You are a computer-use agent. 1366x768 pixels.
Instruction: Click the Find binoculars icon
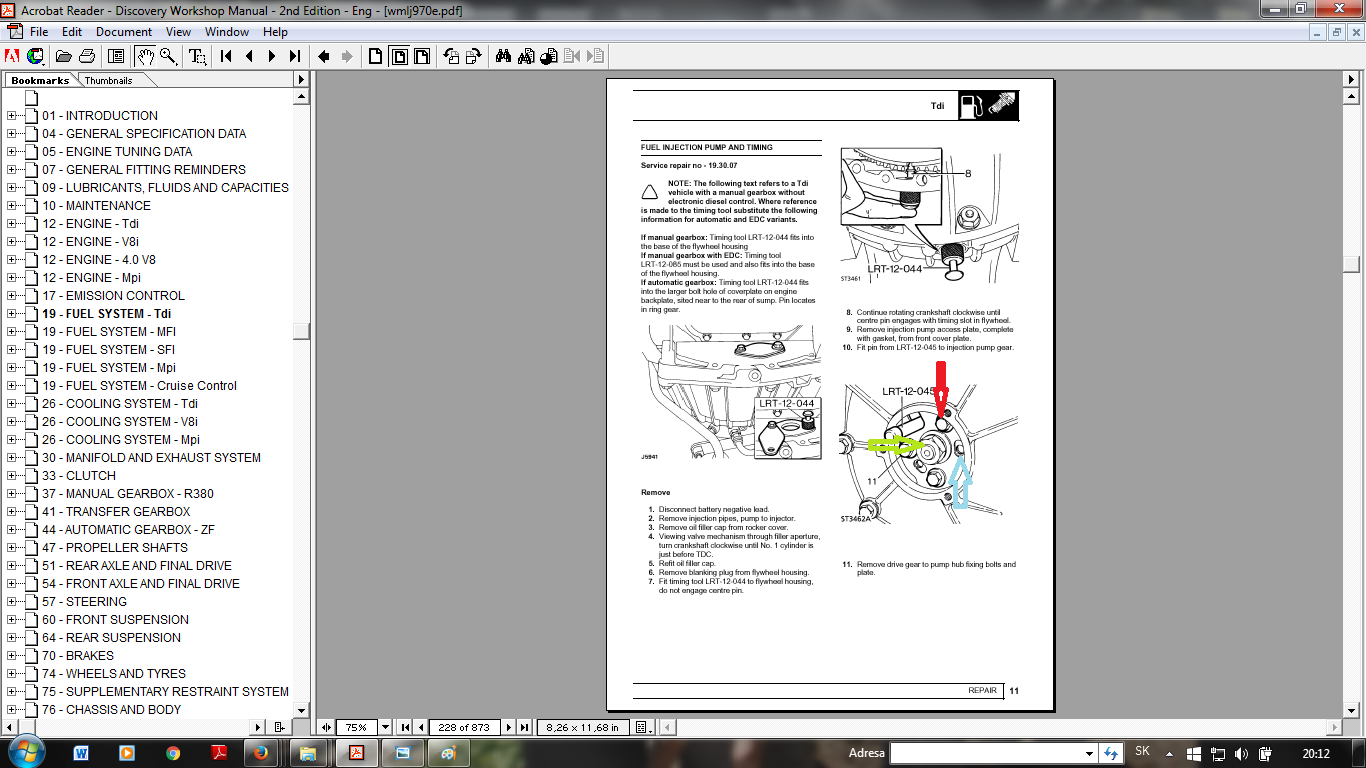pos(503,56)
